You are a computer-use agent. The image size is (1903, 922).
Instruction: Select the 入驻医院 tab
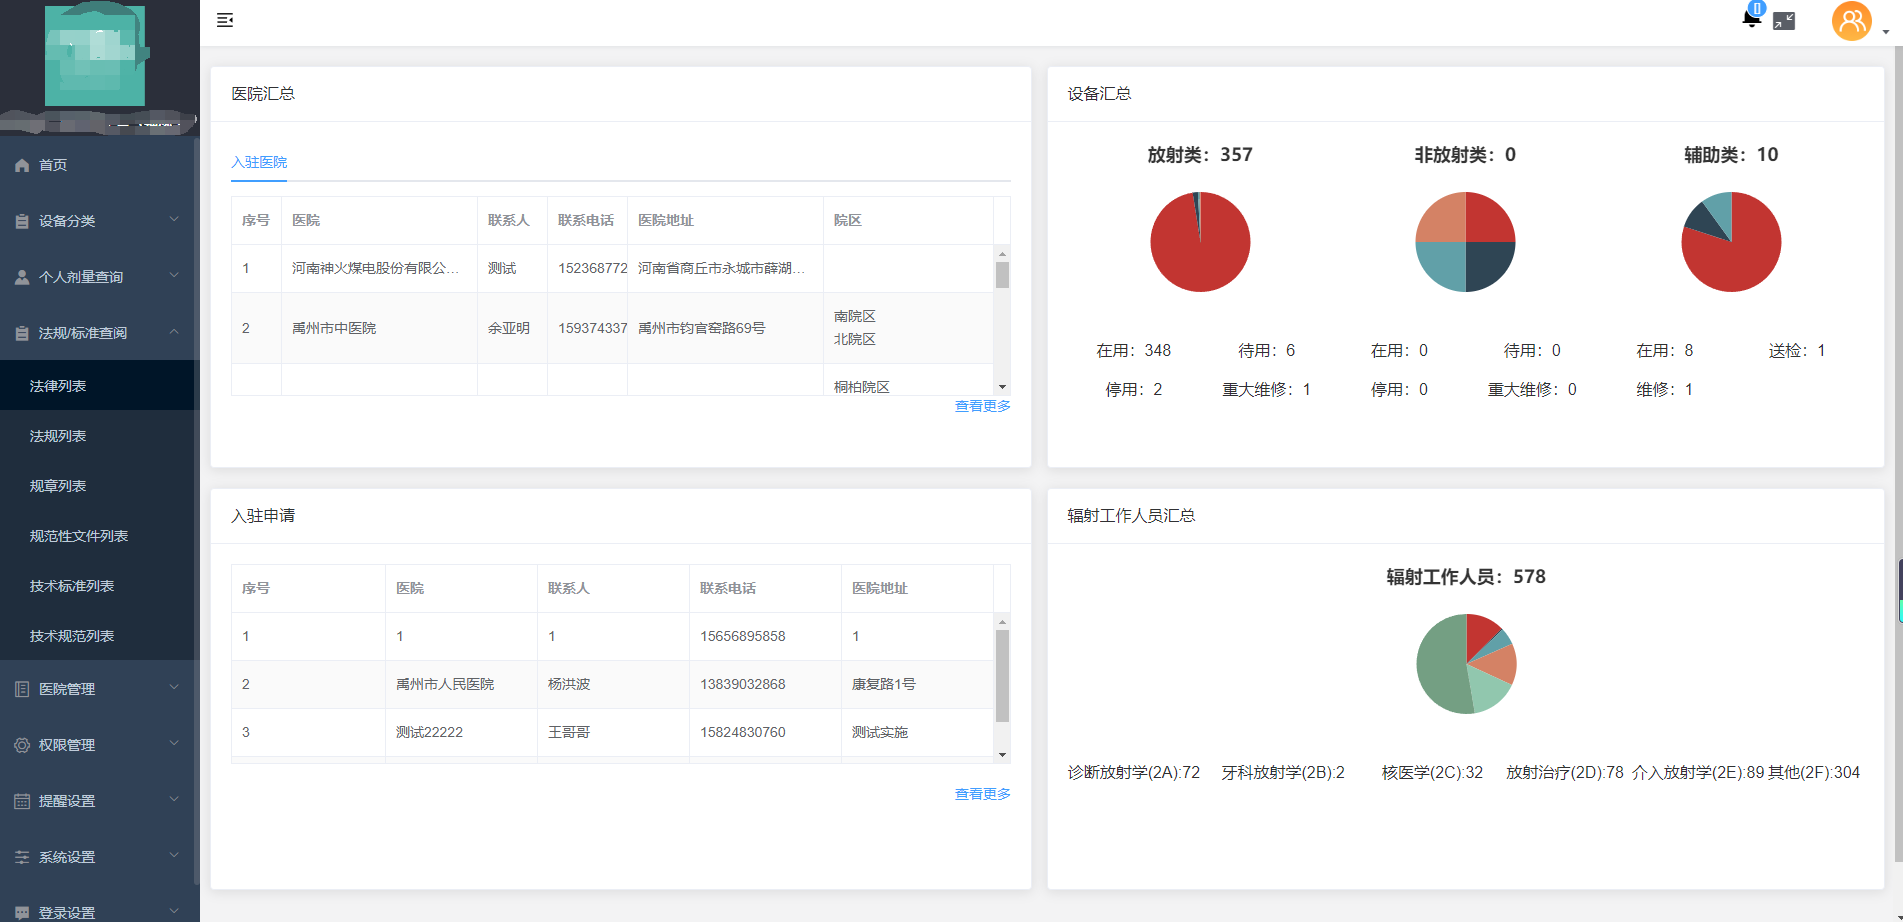[x=259, y=162]
